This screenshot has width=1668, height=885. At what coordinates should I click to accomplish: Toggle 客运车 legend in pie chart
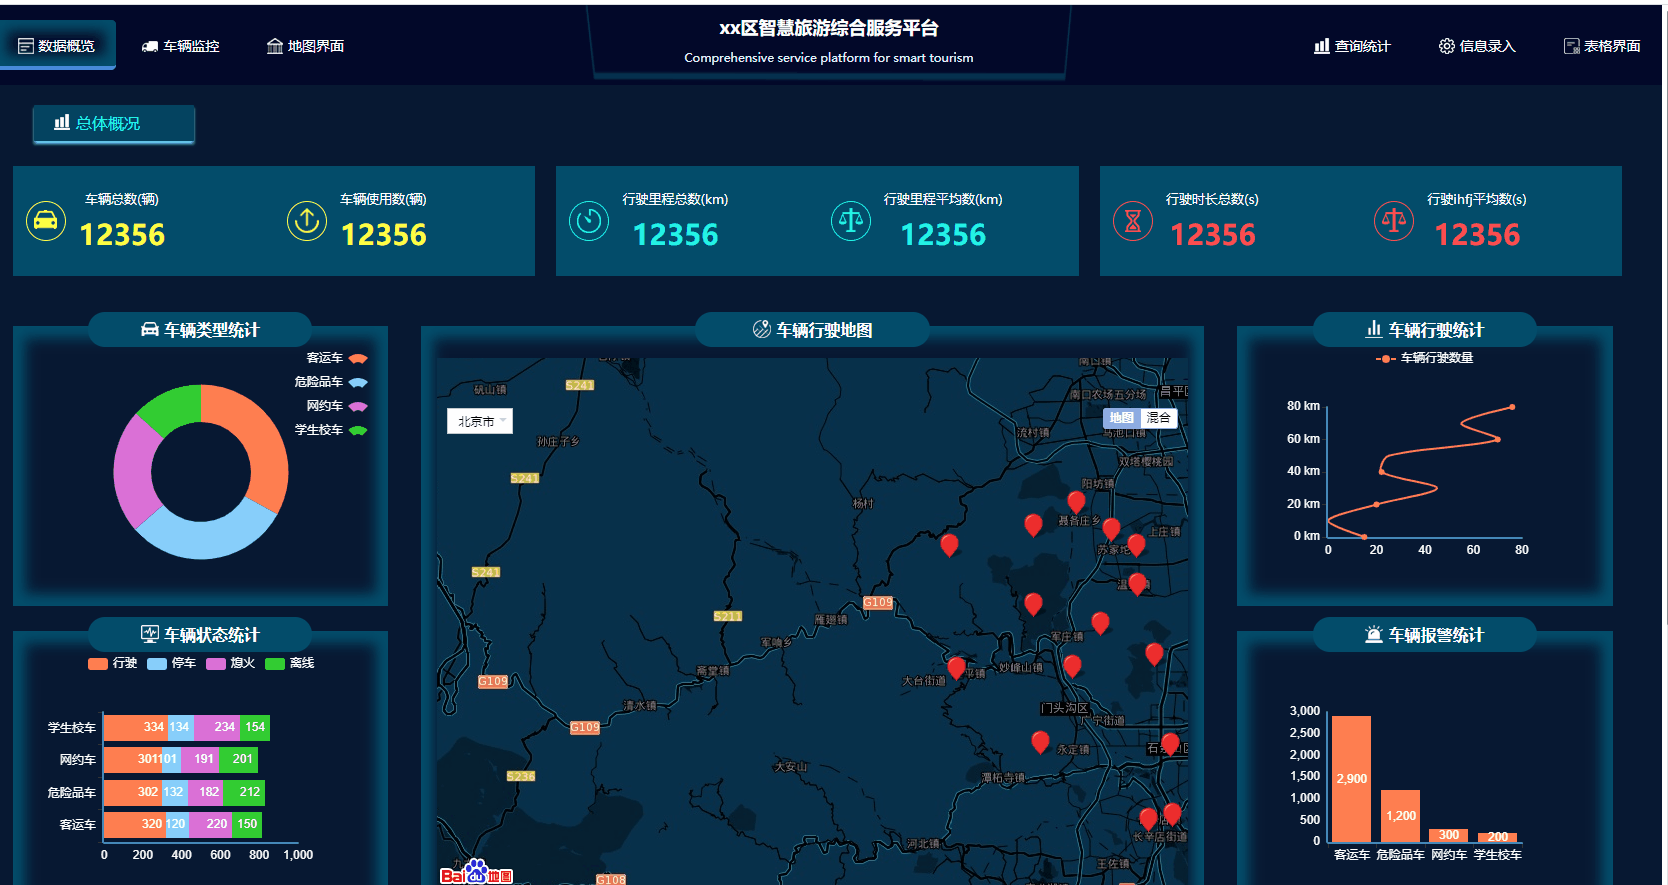point(337,358)
